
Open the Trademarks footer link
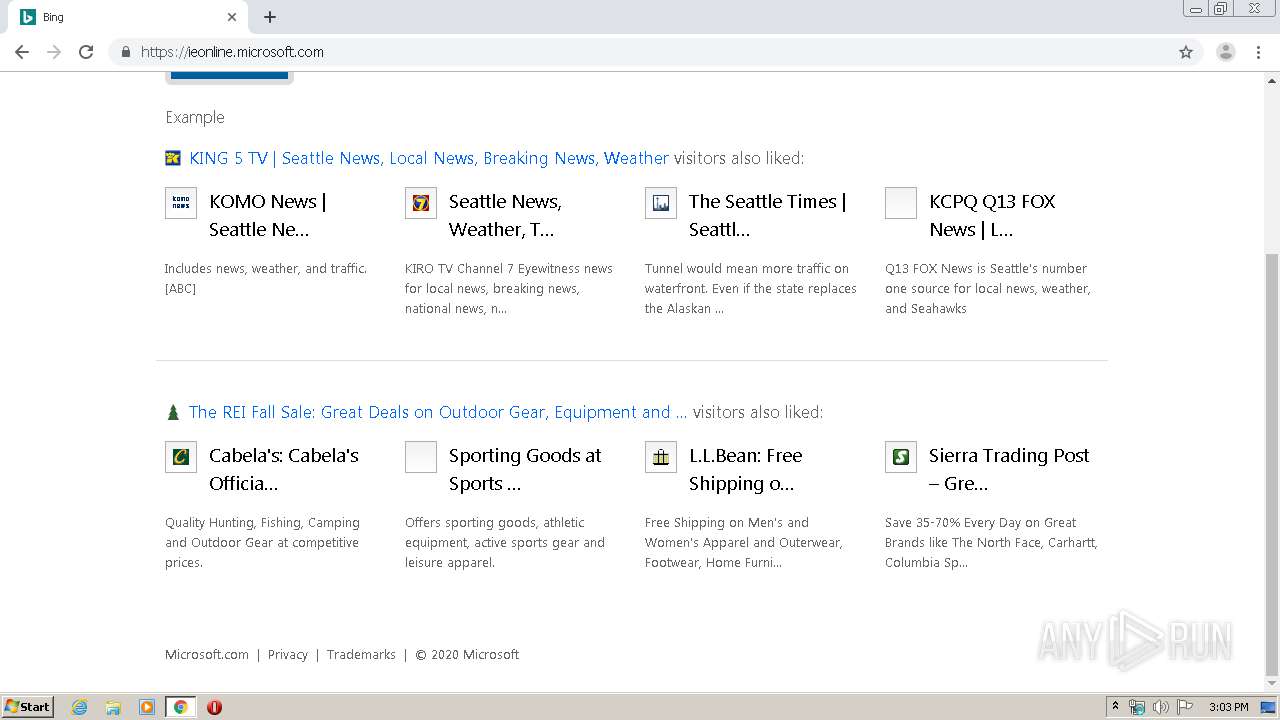coord(361,655)
